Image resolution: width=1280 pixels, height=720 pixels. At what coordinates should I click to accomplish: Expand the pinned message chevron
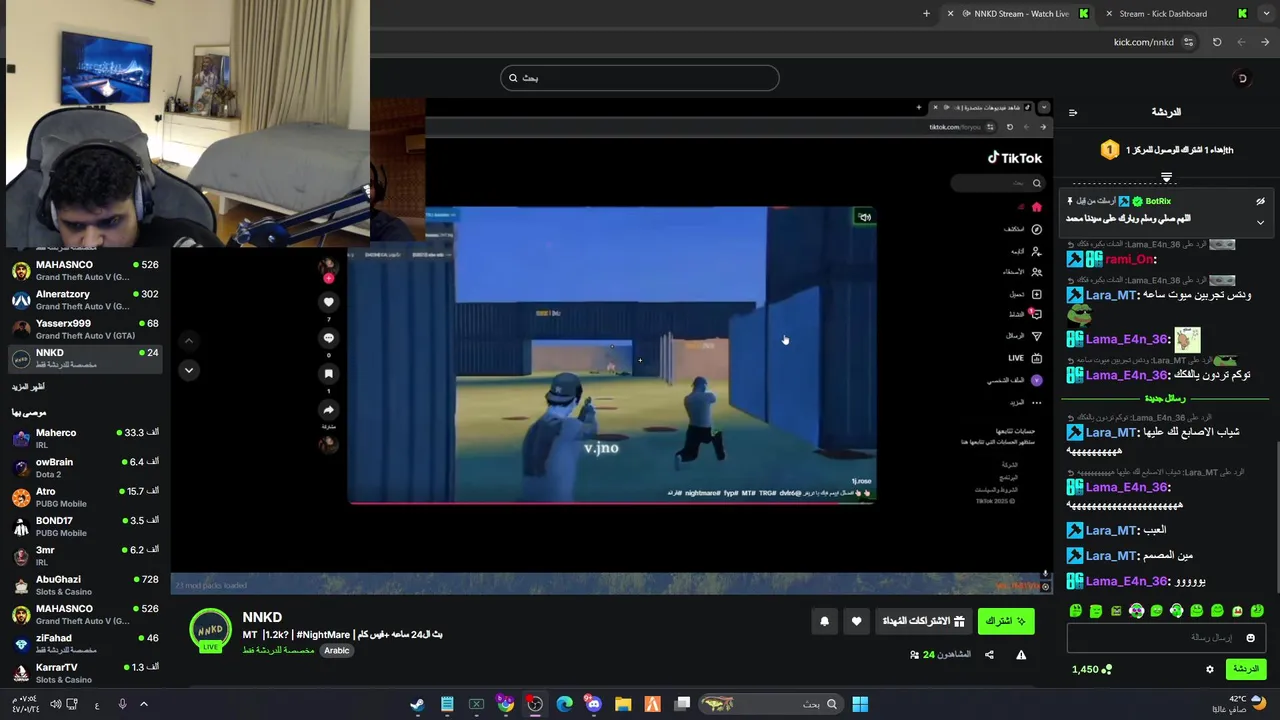point(1260,222)
